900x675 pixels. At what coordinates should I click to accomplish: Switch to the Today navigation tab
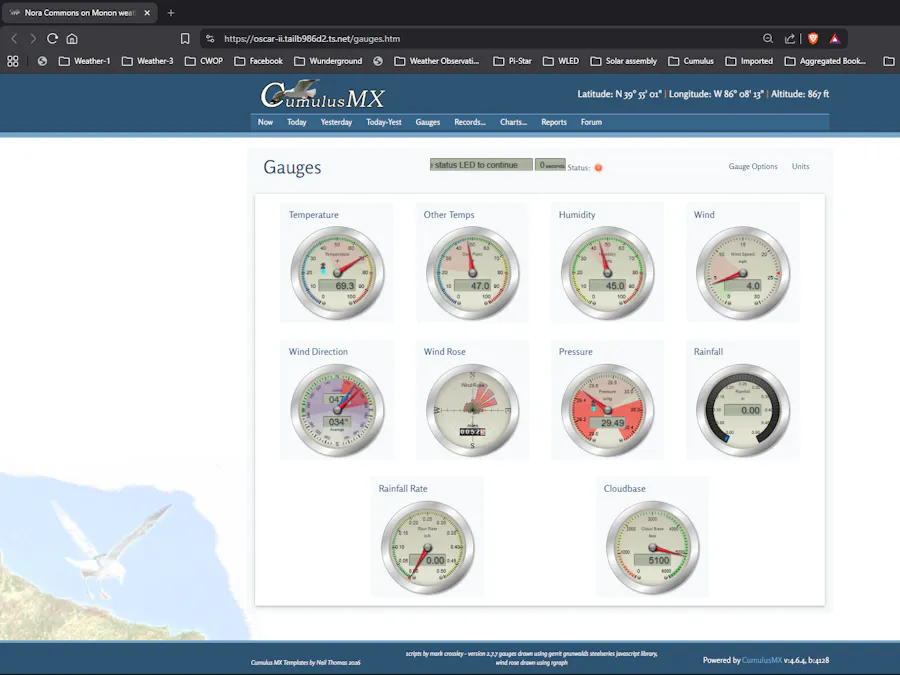296,122
